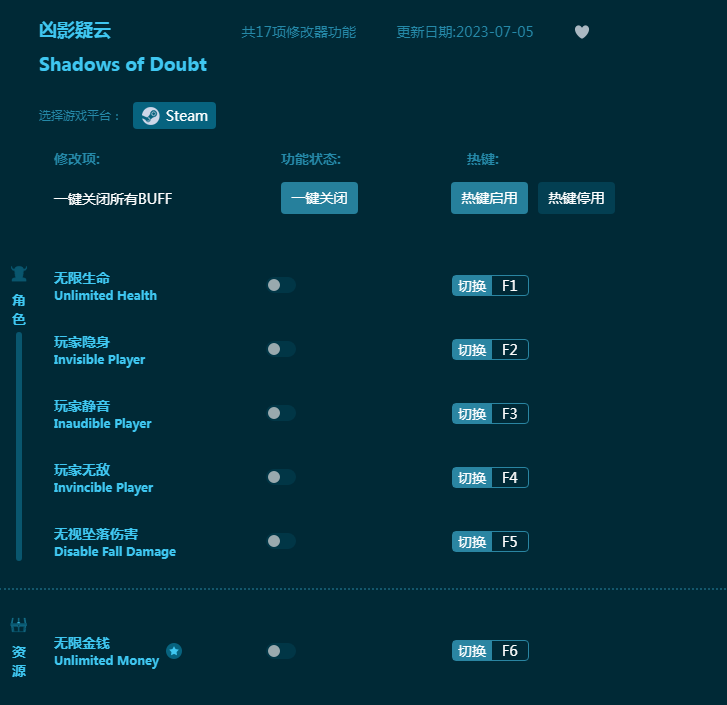
Task: Edit the F6 hotkey field
Action: tap(510, 651)
